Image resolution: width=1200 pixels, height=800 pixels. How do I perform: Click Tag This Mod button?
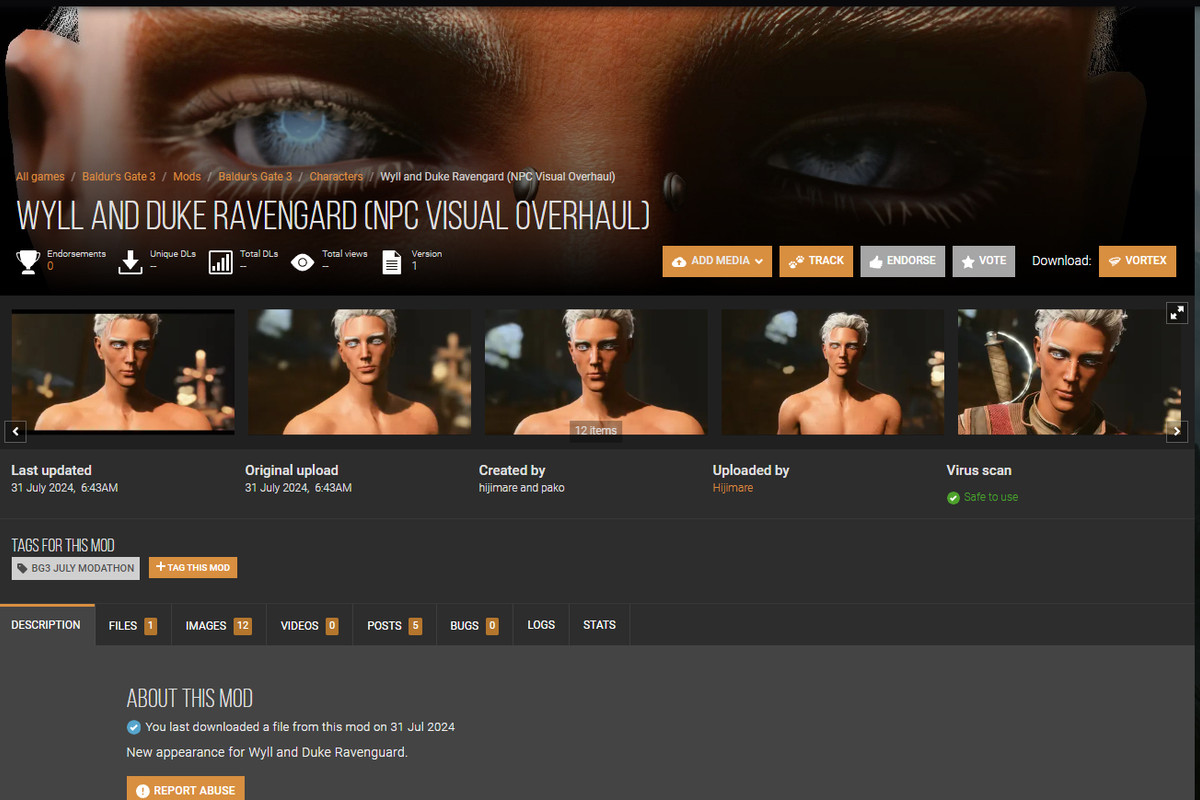point(193,567)
